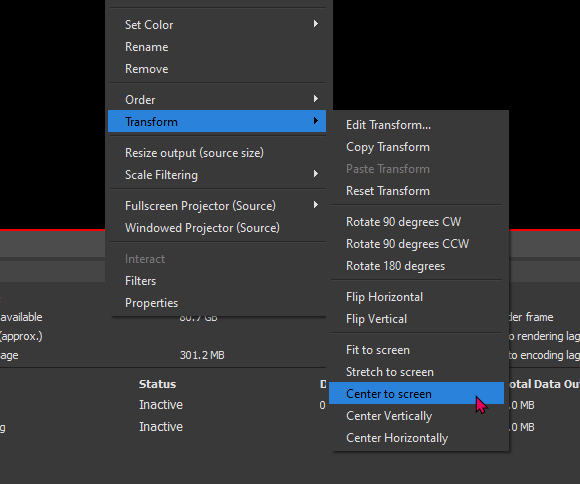Choose Copy Transform
Screen dimensions: 580x484
point(417,147)
